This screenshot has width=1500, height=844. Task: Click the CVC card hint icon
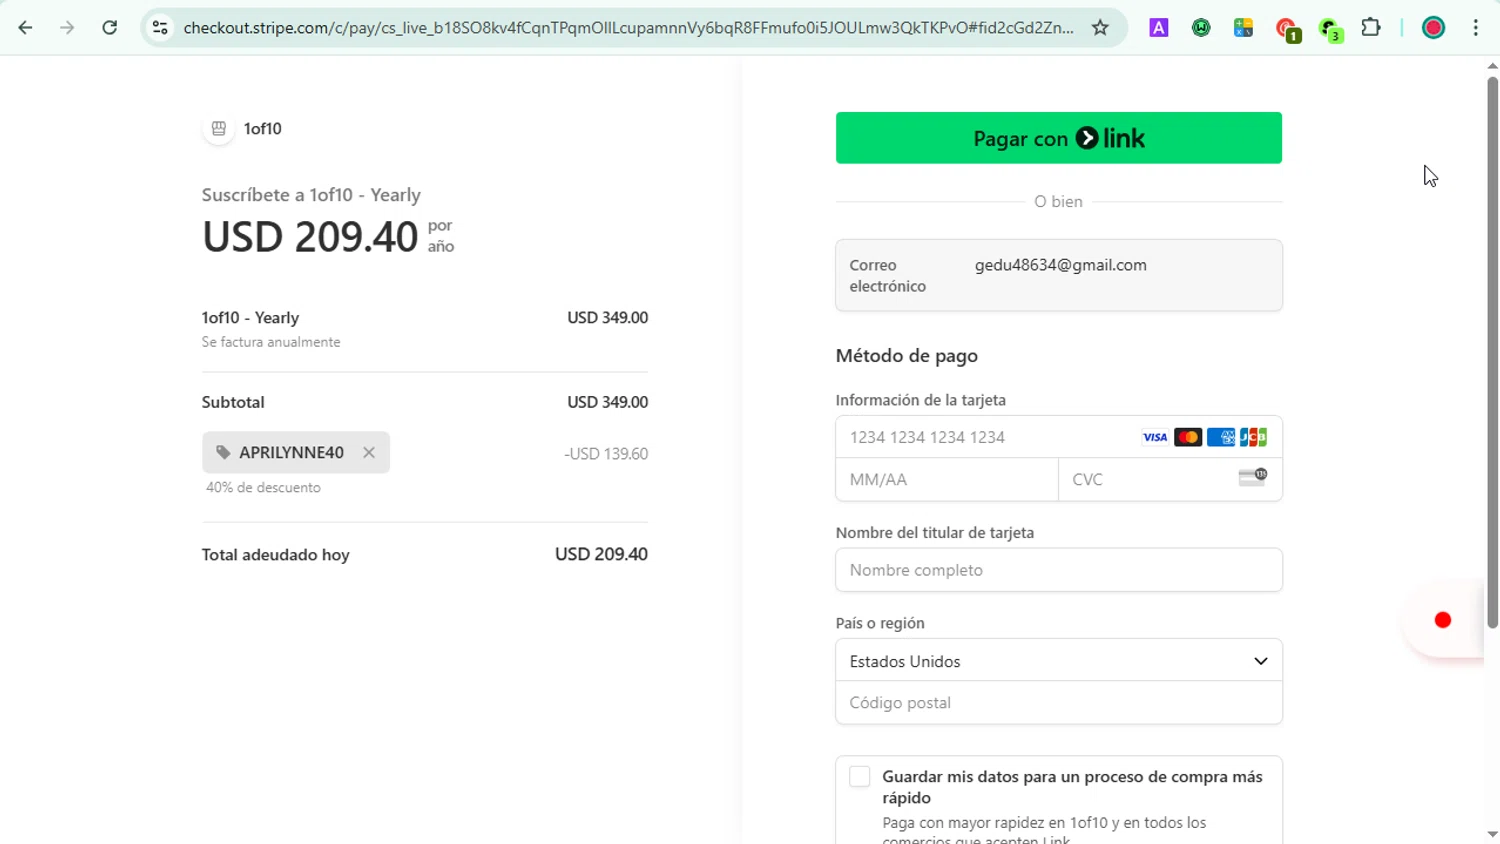(x=1253, y=477)
